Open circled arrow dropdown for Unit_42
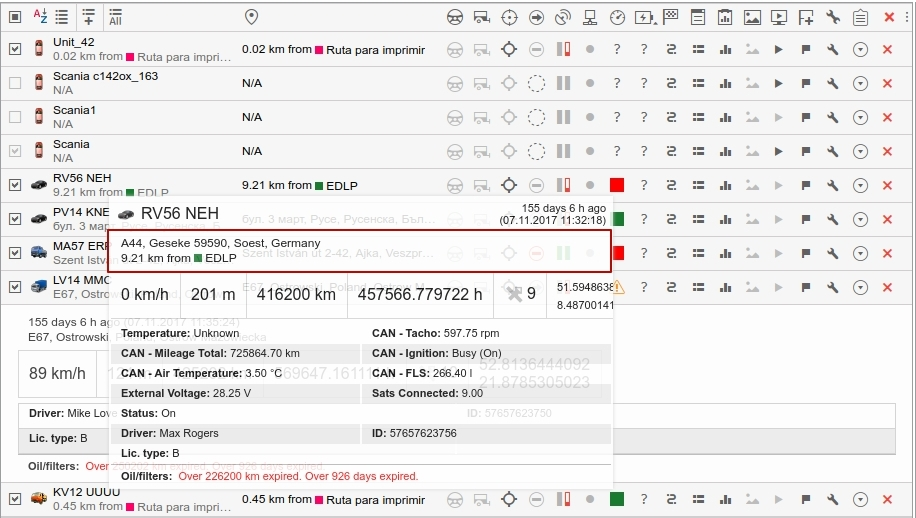 click(860, 50)
